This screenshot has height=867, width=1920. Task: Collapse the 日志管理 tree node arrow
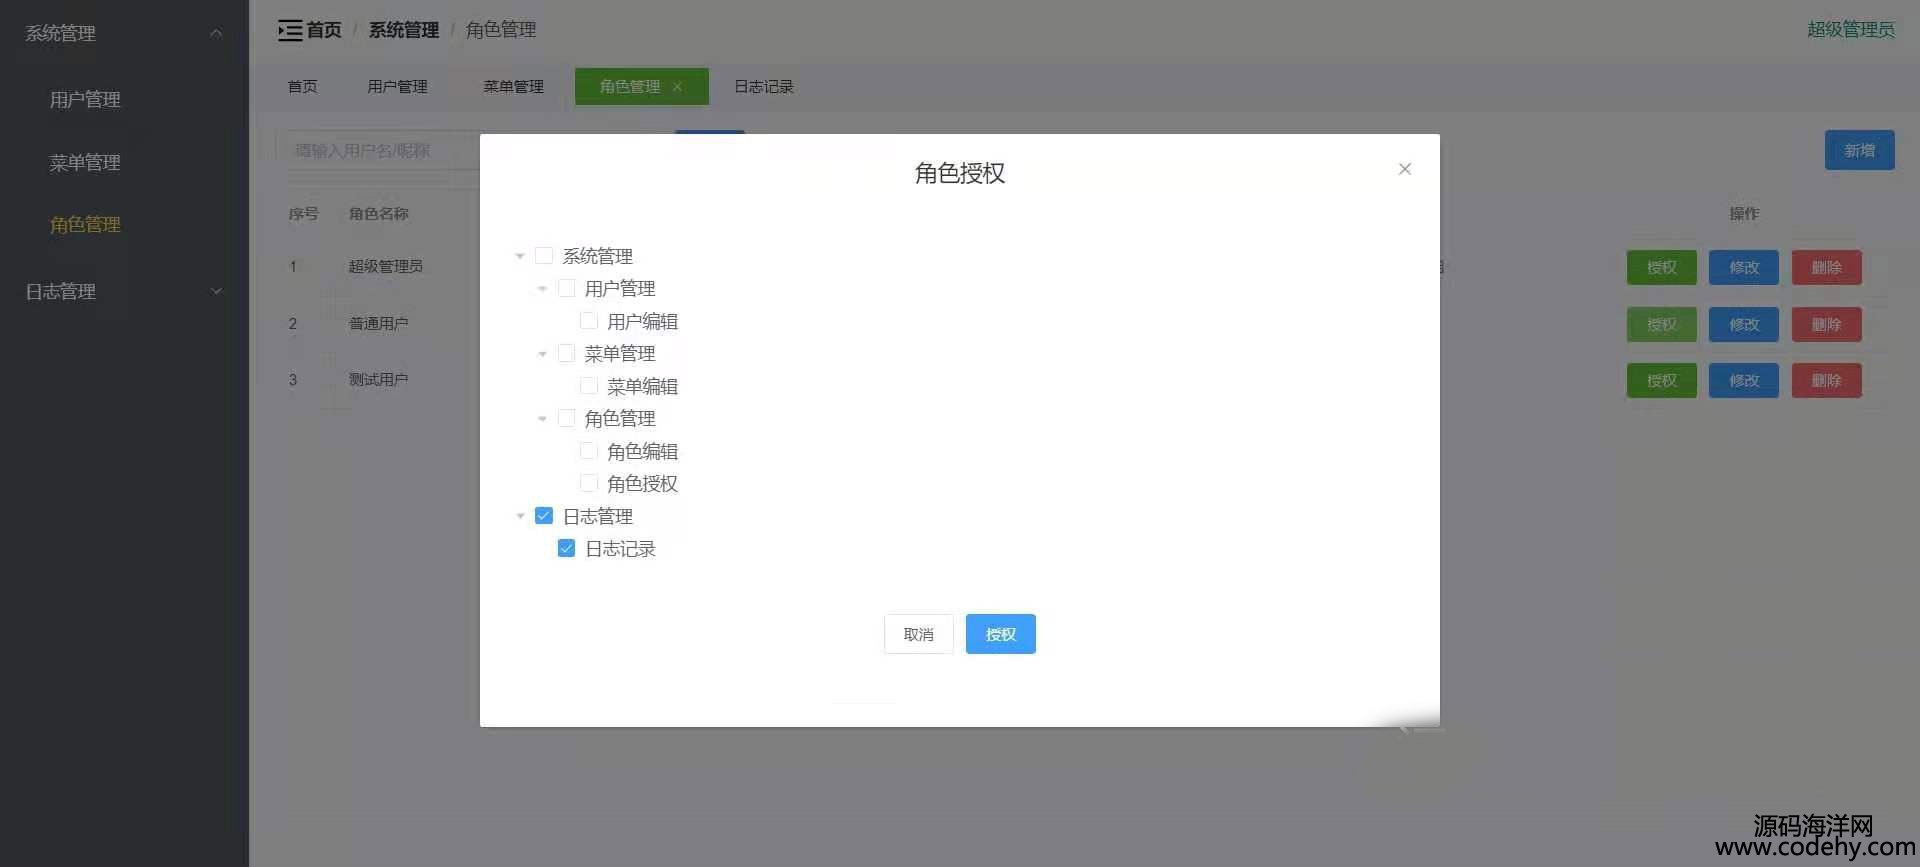[x=520, y=516]
